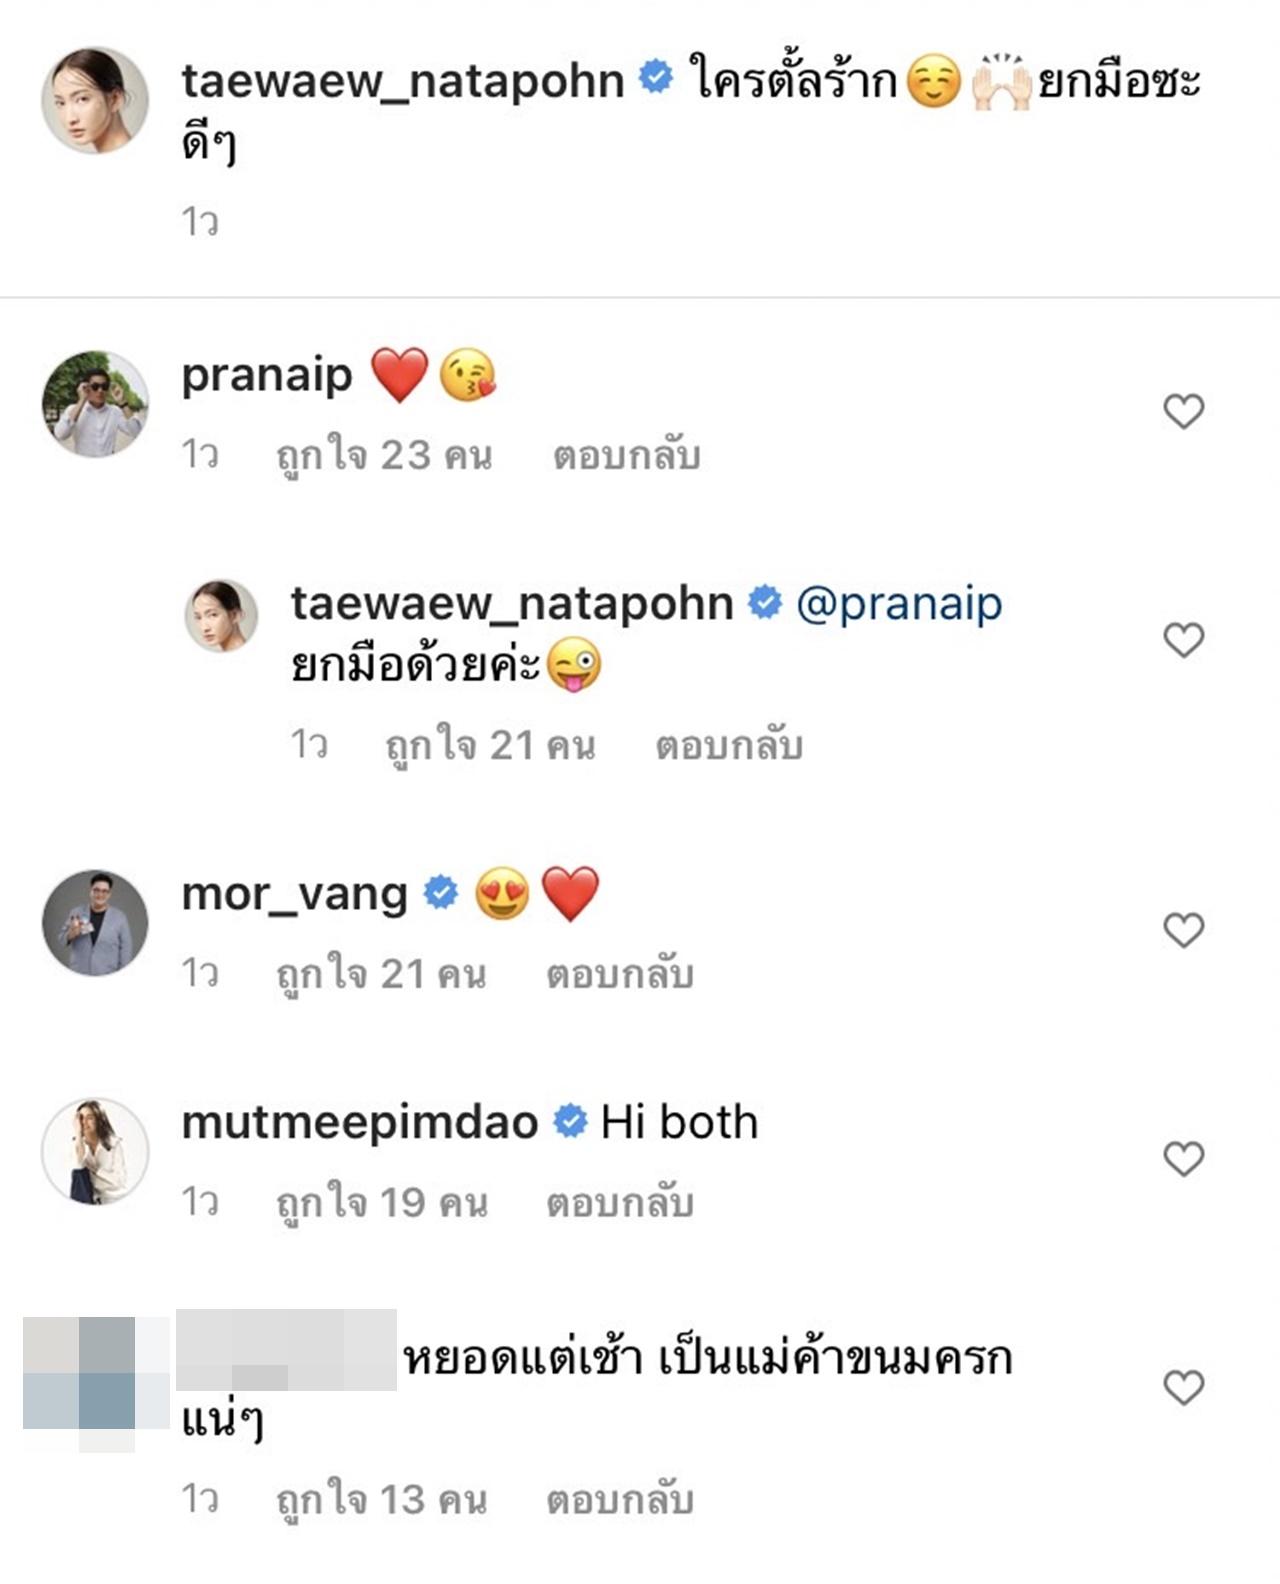
Task: Open pranaip's profile avatar
Action: pos(94,403)
